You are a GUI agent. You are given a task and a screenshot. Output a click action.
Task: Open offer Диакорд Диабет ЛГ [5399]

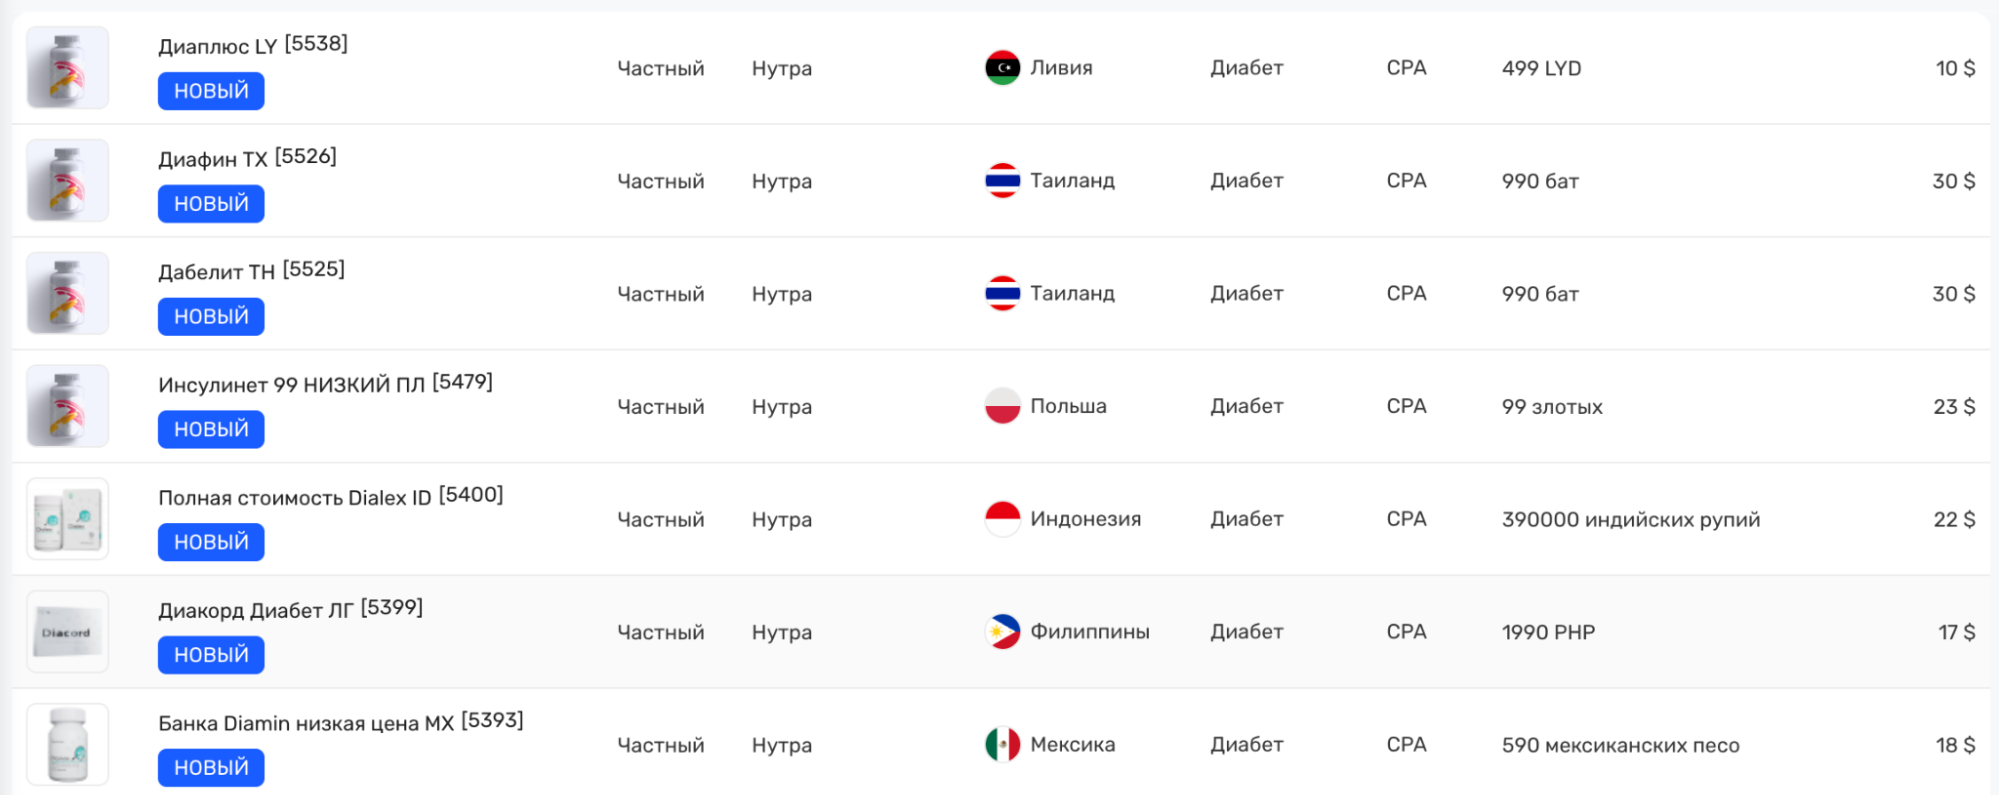(x=290, y=609)
